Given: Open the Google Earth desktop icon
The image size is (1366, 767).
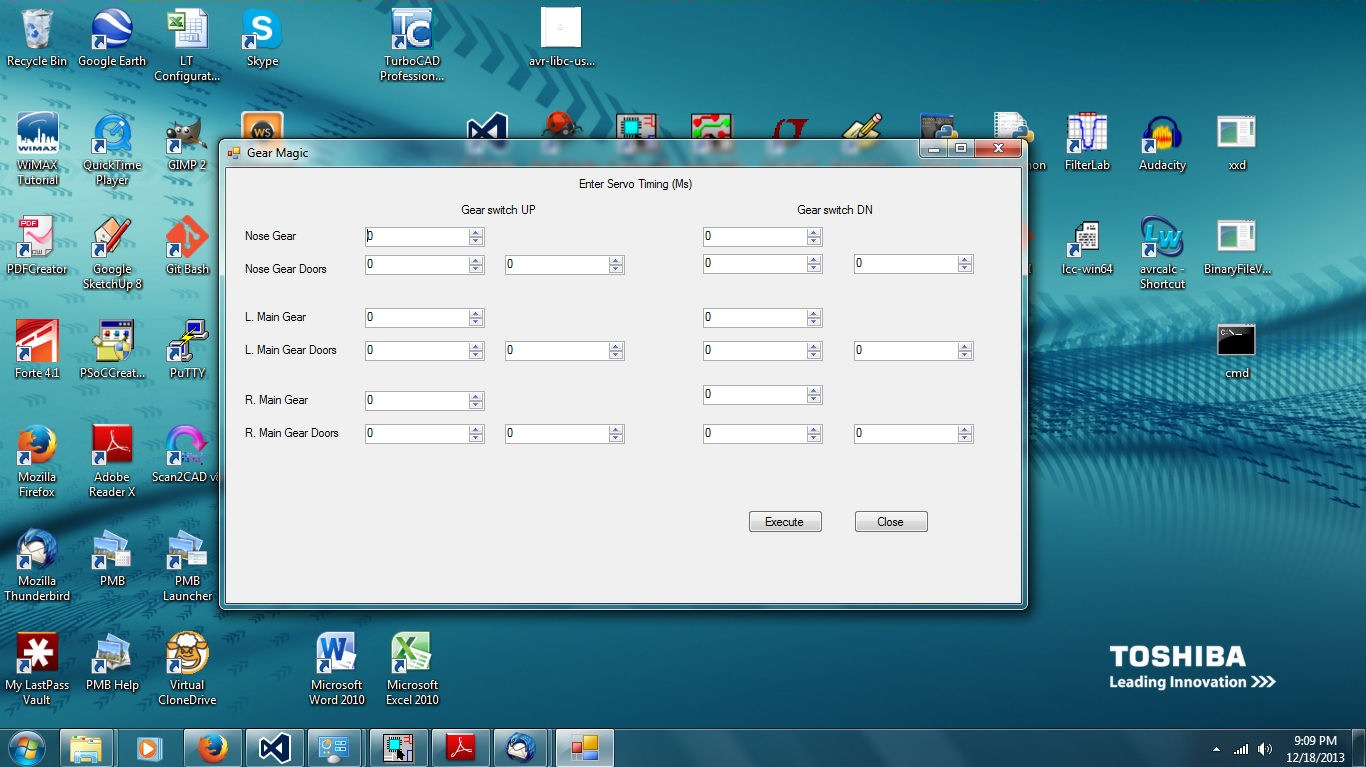Looking at the screenshot, I should coord(112,31).
